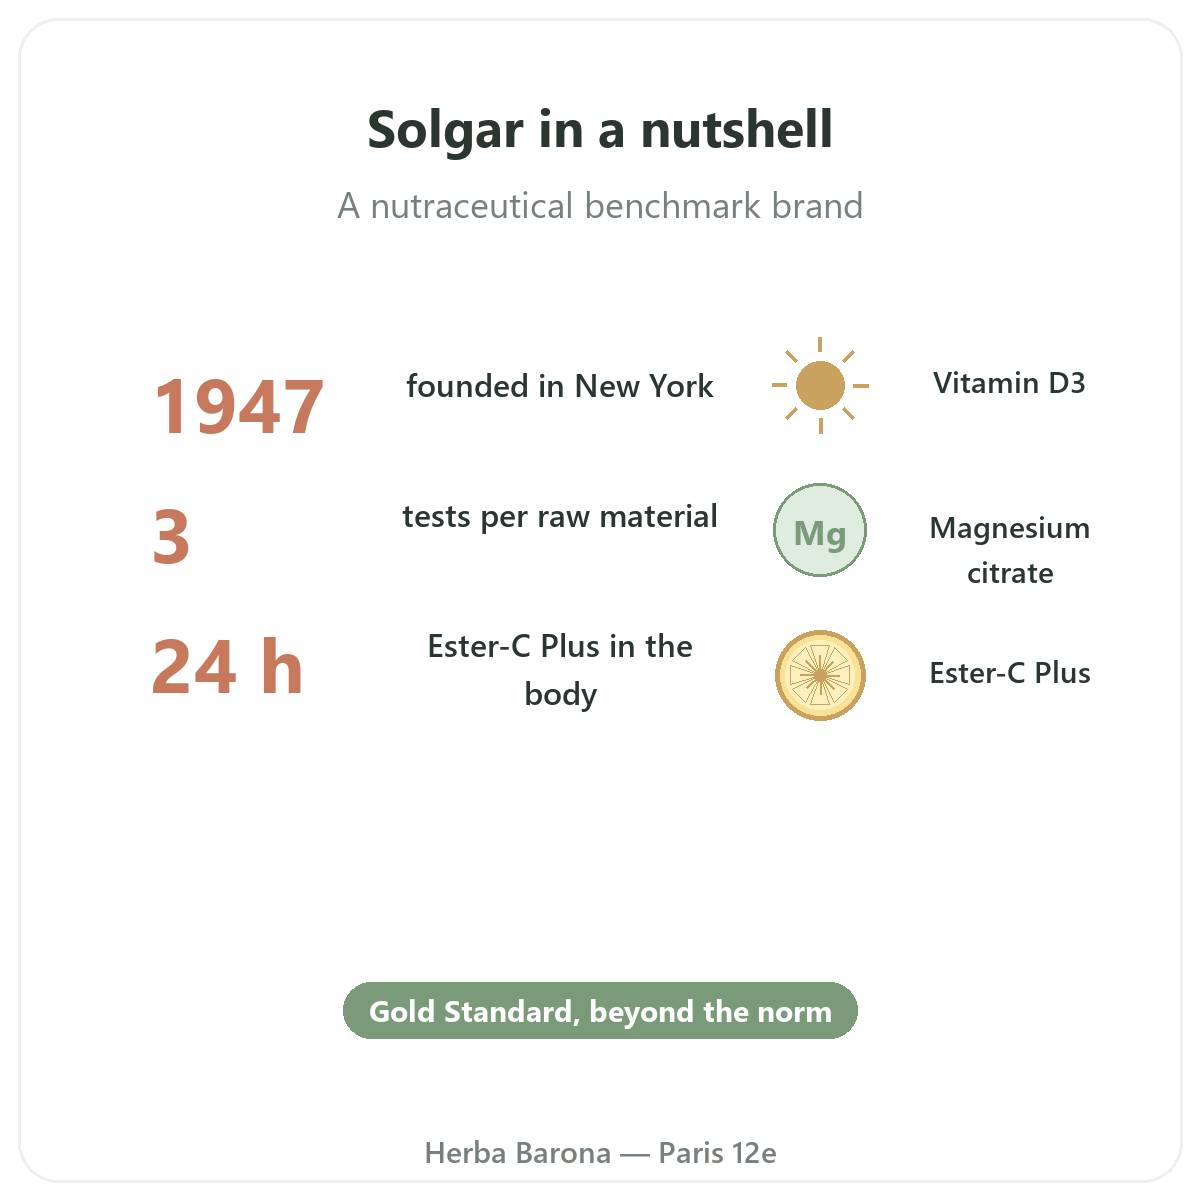1200x1200 pixels.
Task: Click the Vitamin D3 sun icon
Action: 820,385
